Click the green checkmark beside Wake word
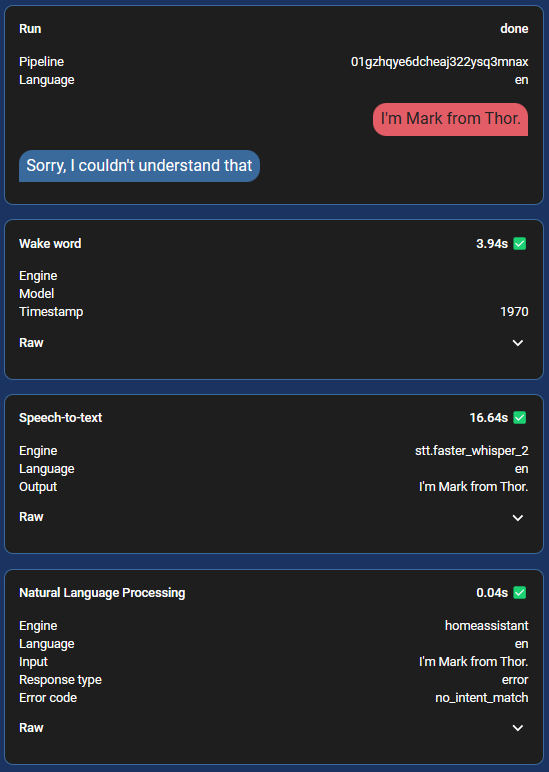This screenshot has width=549, height=772. tap(519, 244)
